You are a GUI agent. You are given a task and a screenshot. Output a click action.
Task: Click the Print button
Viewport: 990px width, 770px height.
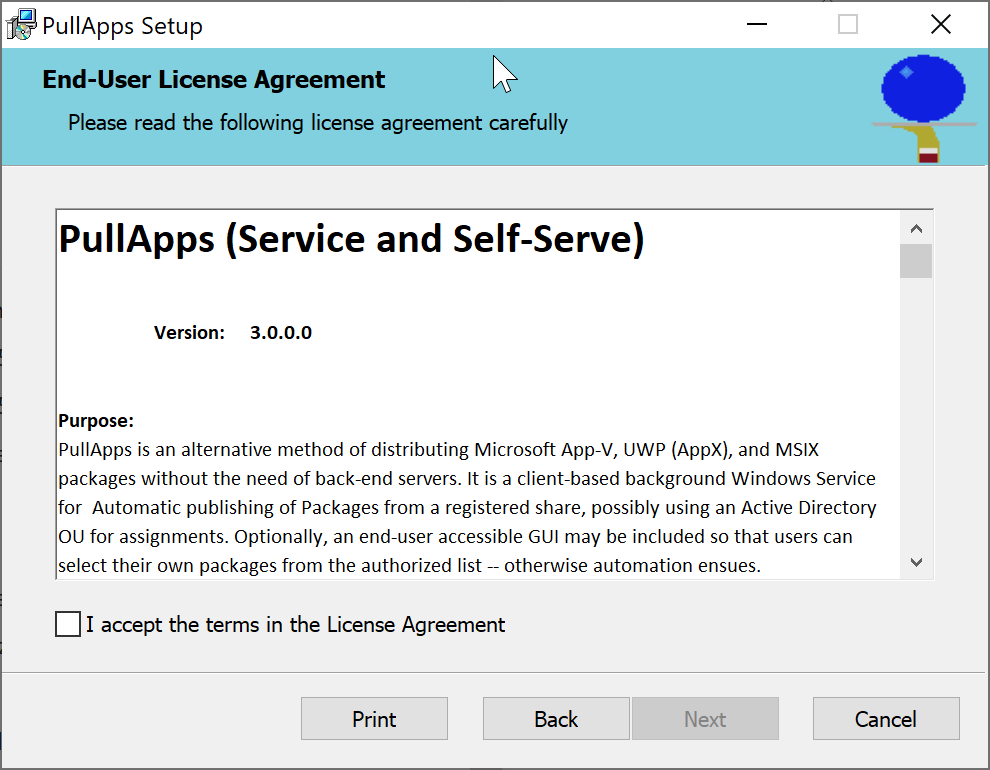[374, 718]
